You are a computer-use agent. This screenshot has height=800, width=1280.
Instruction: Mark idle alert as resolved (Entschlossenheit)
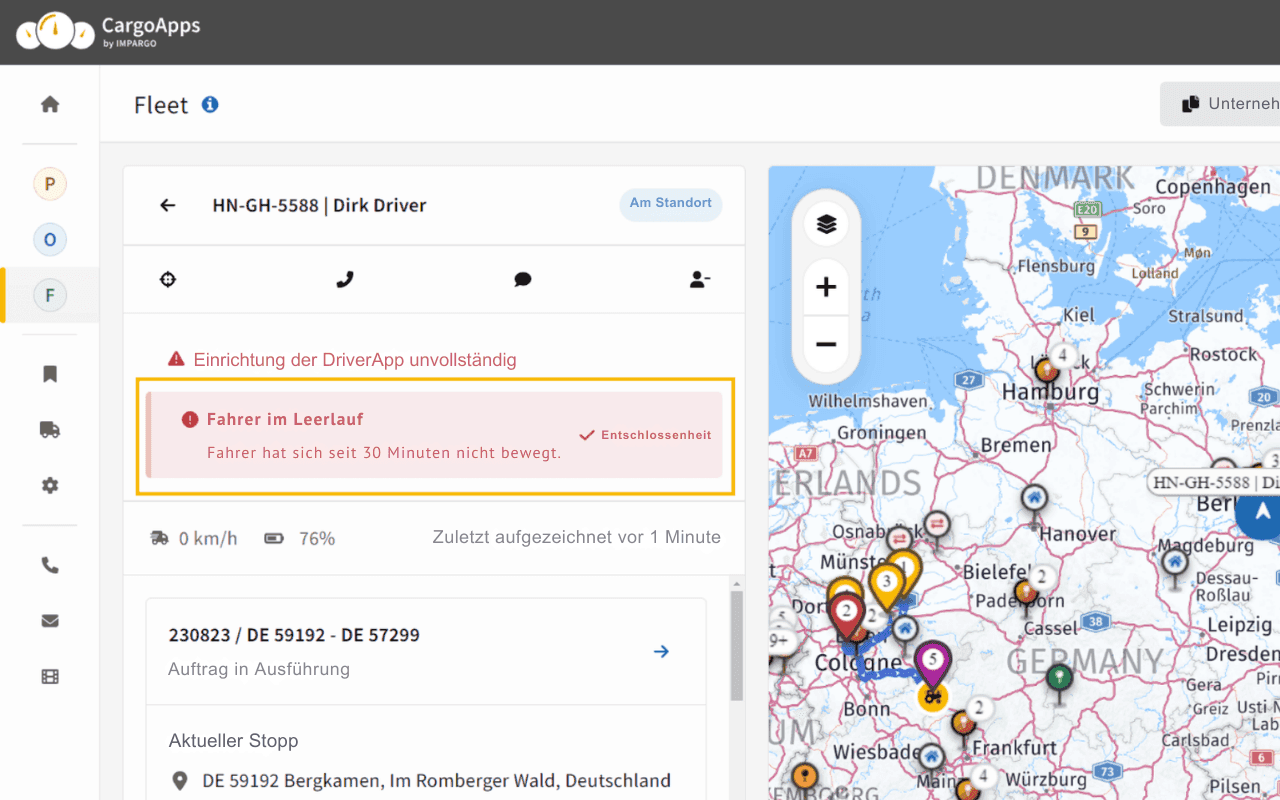pyautogui.click(x=646, y=436)
